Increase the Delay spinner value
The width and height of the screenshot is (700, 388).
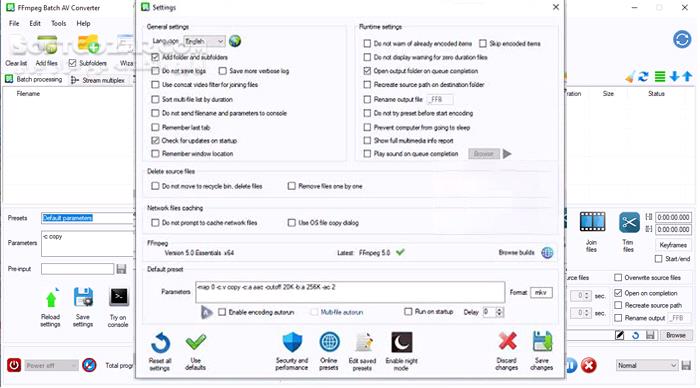point(500,309)
